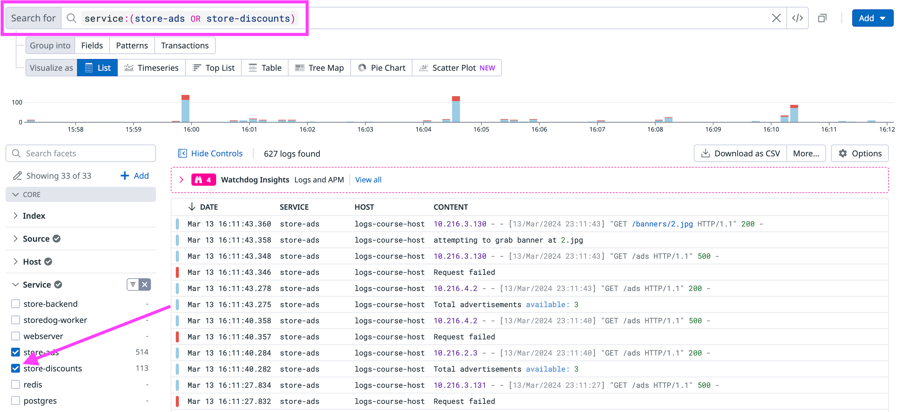Image resolution: width=900 pixels, height=412 pixels.
Task: Click the Source facet verified checkmark icon
Action: pyautogui.click(x=57, y=239)
